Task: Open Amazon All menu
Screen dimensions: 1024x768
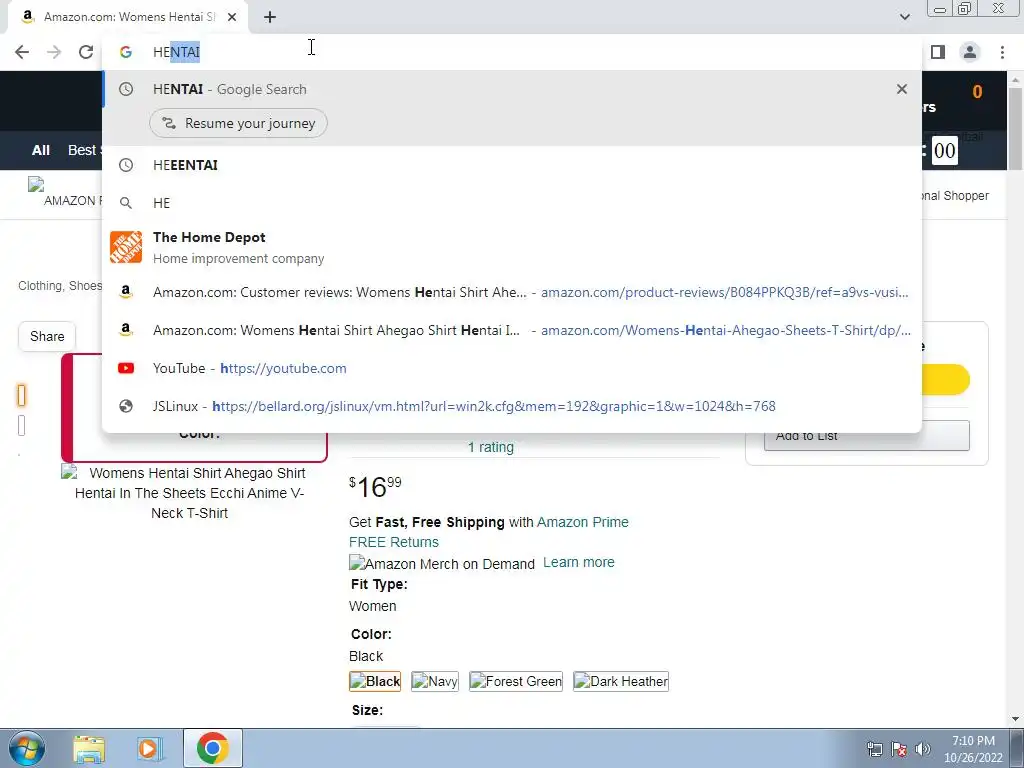Action: point(40,150)
